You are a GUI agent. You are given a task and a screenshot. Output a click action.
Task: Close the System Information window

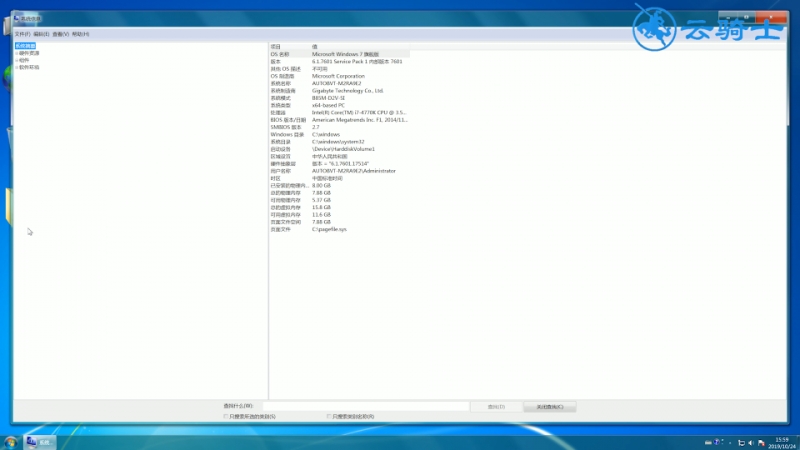click(771, 18)
